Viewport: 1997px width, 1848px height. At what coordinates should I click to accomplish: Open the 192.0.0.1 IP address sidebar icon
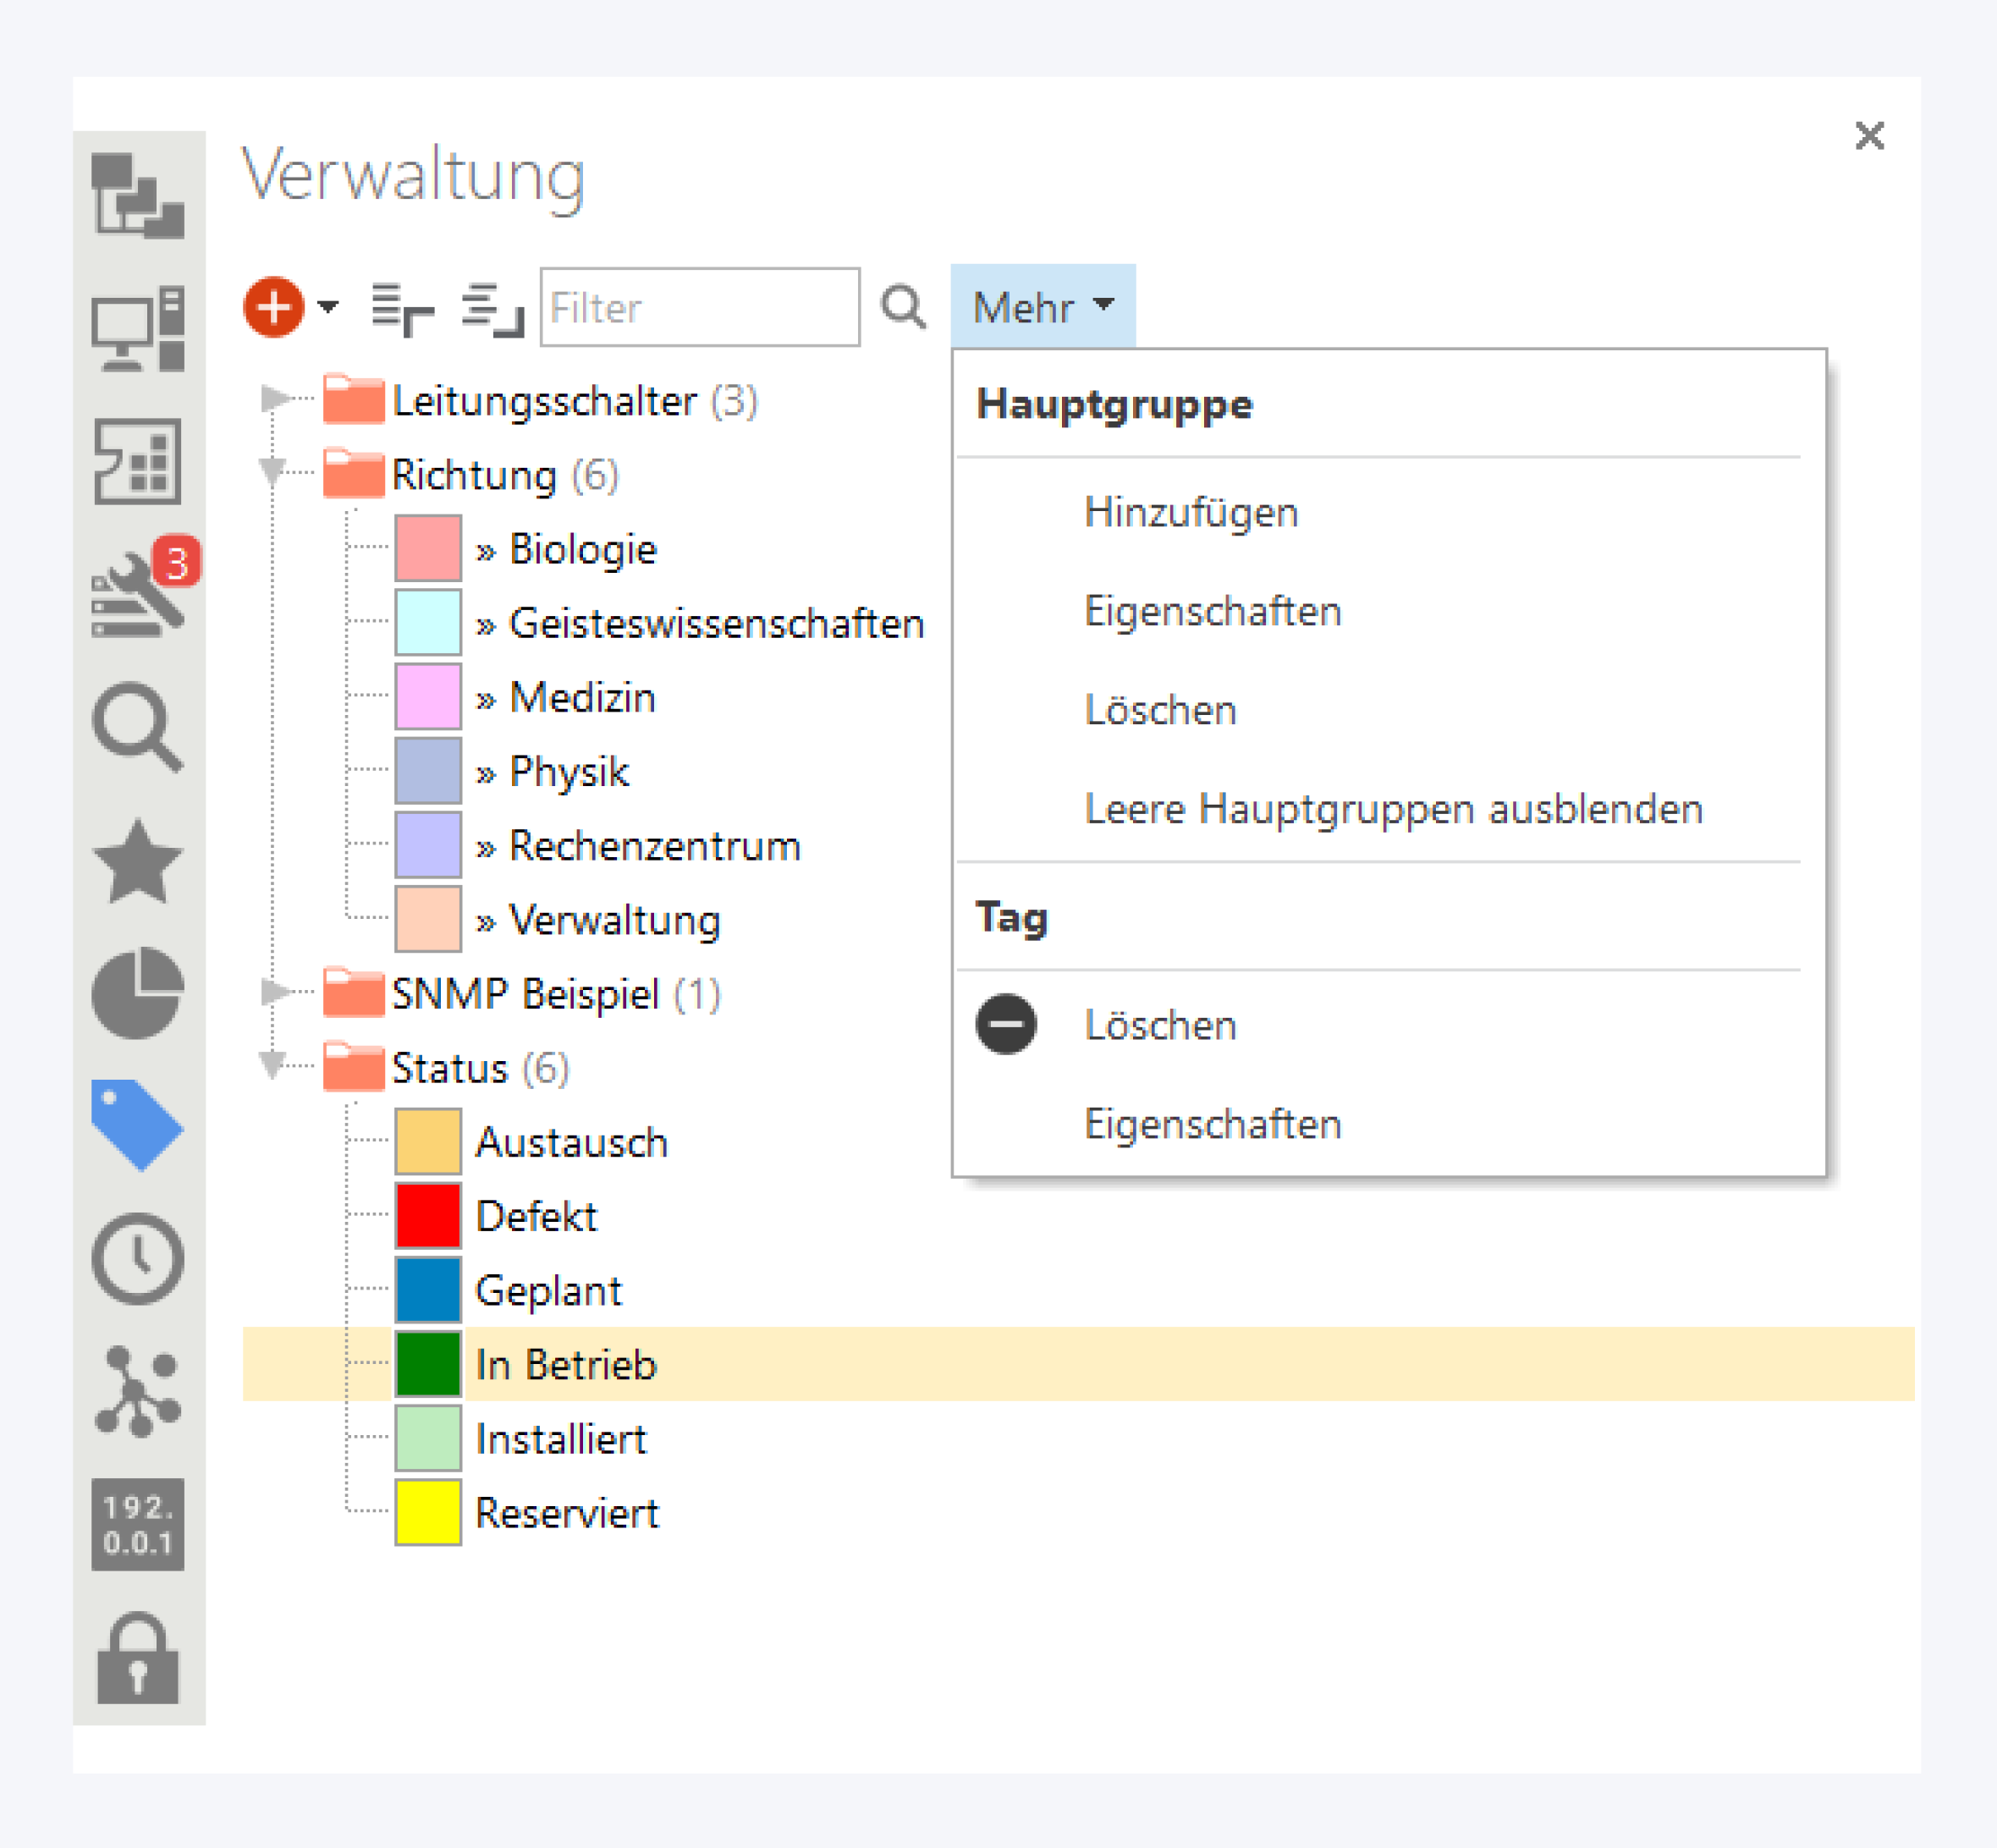click(137, 1523)
